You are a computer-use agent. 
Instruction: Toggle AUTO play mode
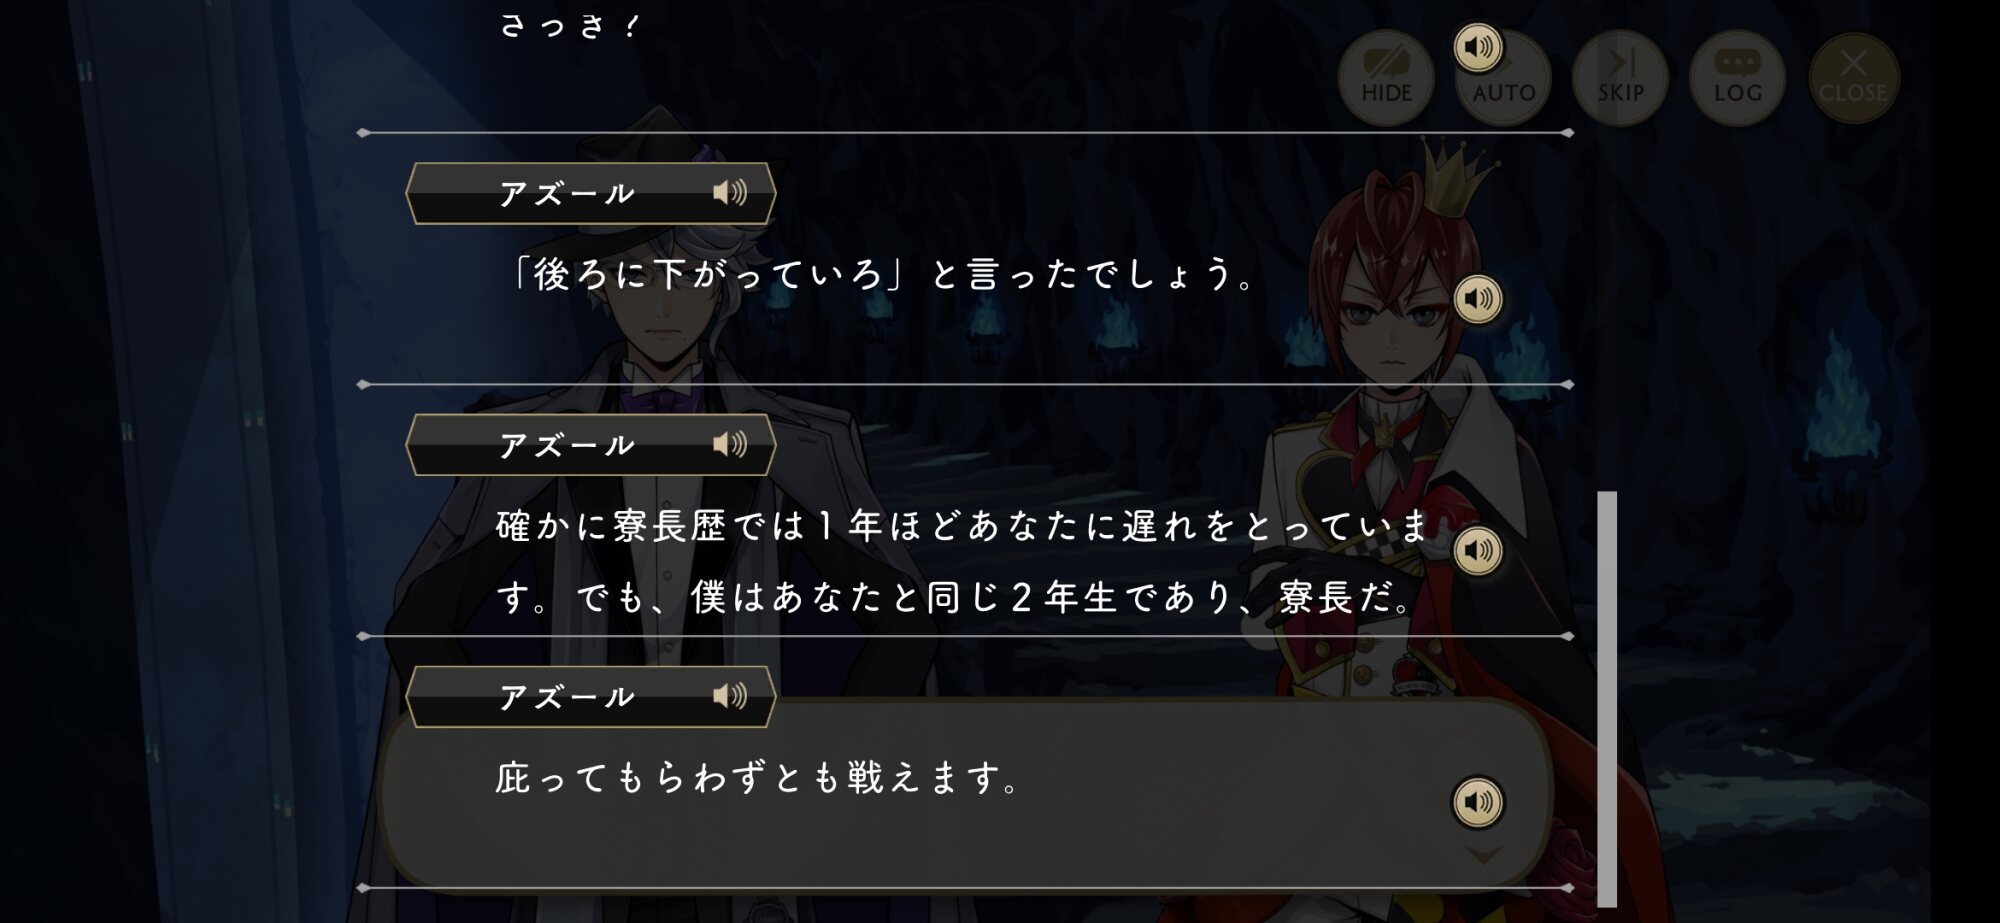pos(1504,77)
